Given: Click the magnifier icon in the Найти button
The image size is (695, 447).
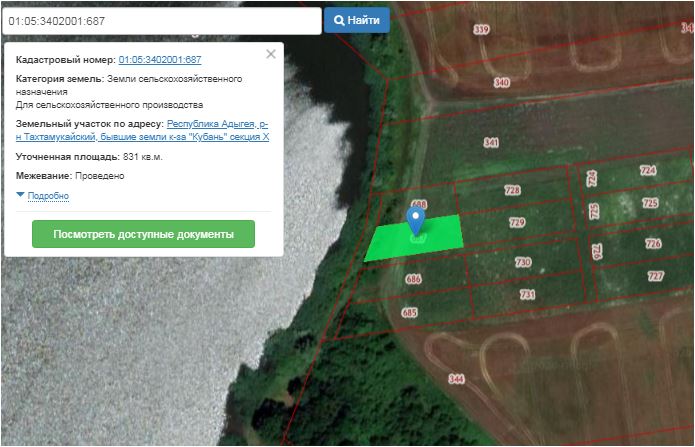Looking at the screenshot, I should coord(340,20).
